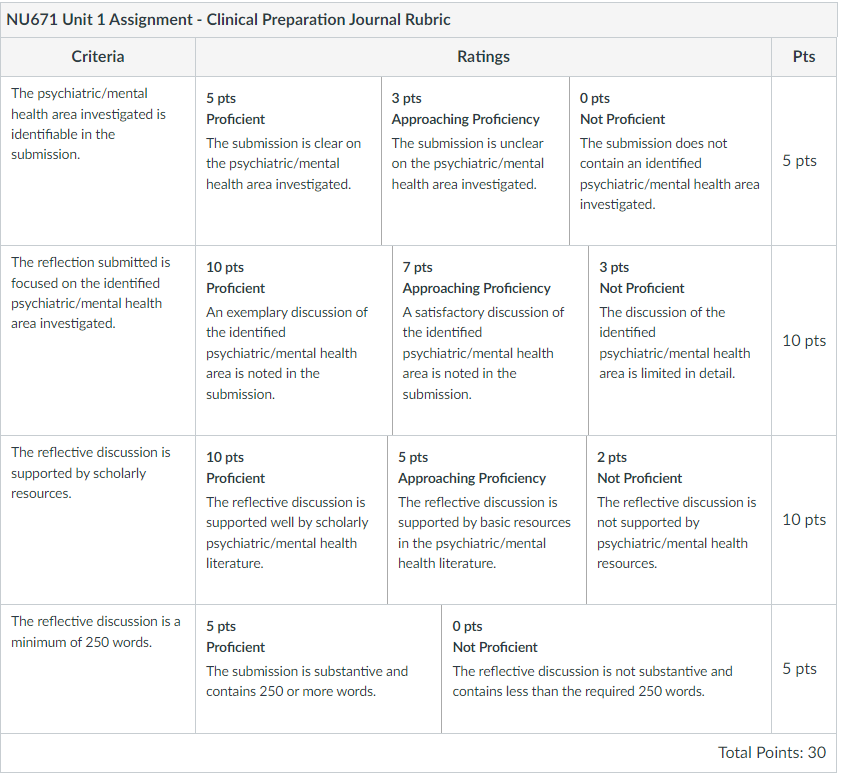The width and height of the screenshot is (847, 775).
Task: Pick the 10 pts scholarly literature Proficient rating
Action: (292, 520)
